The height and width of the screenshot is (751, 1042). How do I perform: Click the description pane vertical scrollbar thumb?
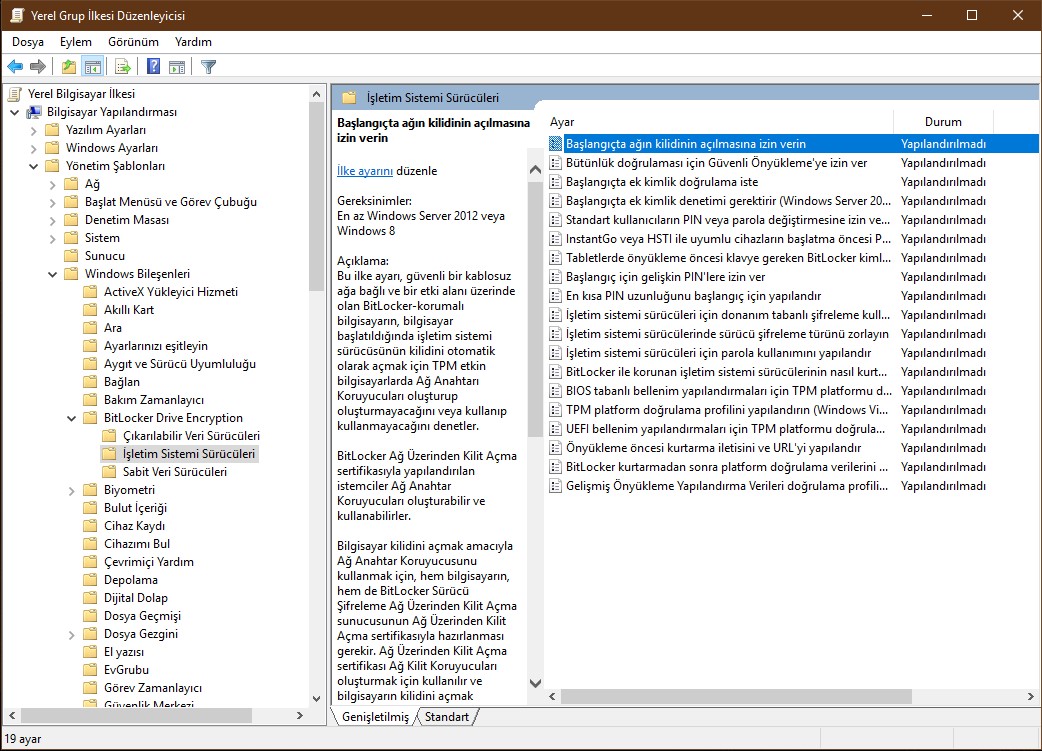pos(535,308)
